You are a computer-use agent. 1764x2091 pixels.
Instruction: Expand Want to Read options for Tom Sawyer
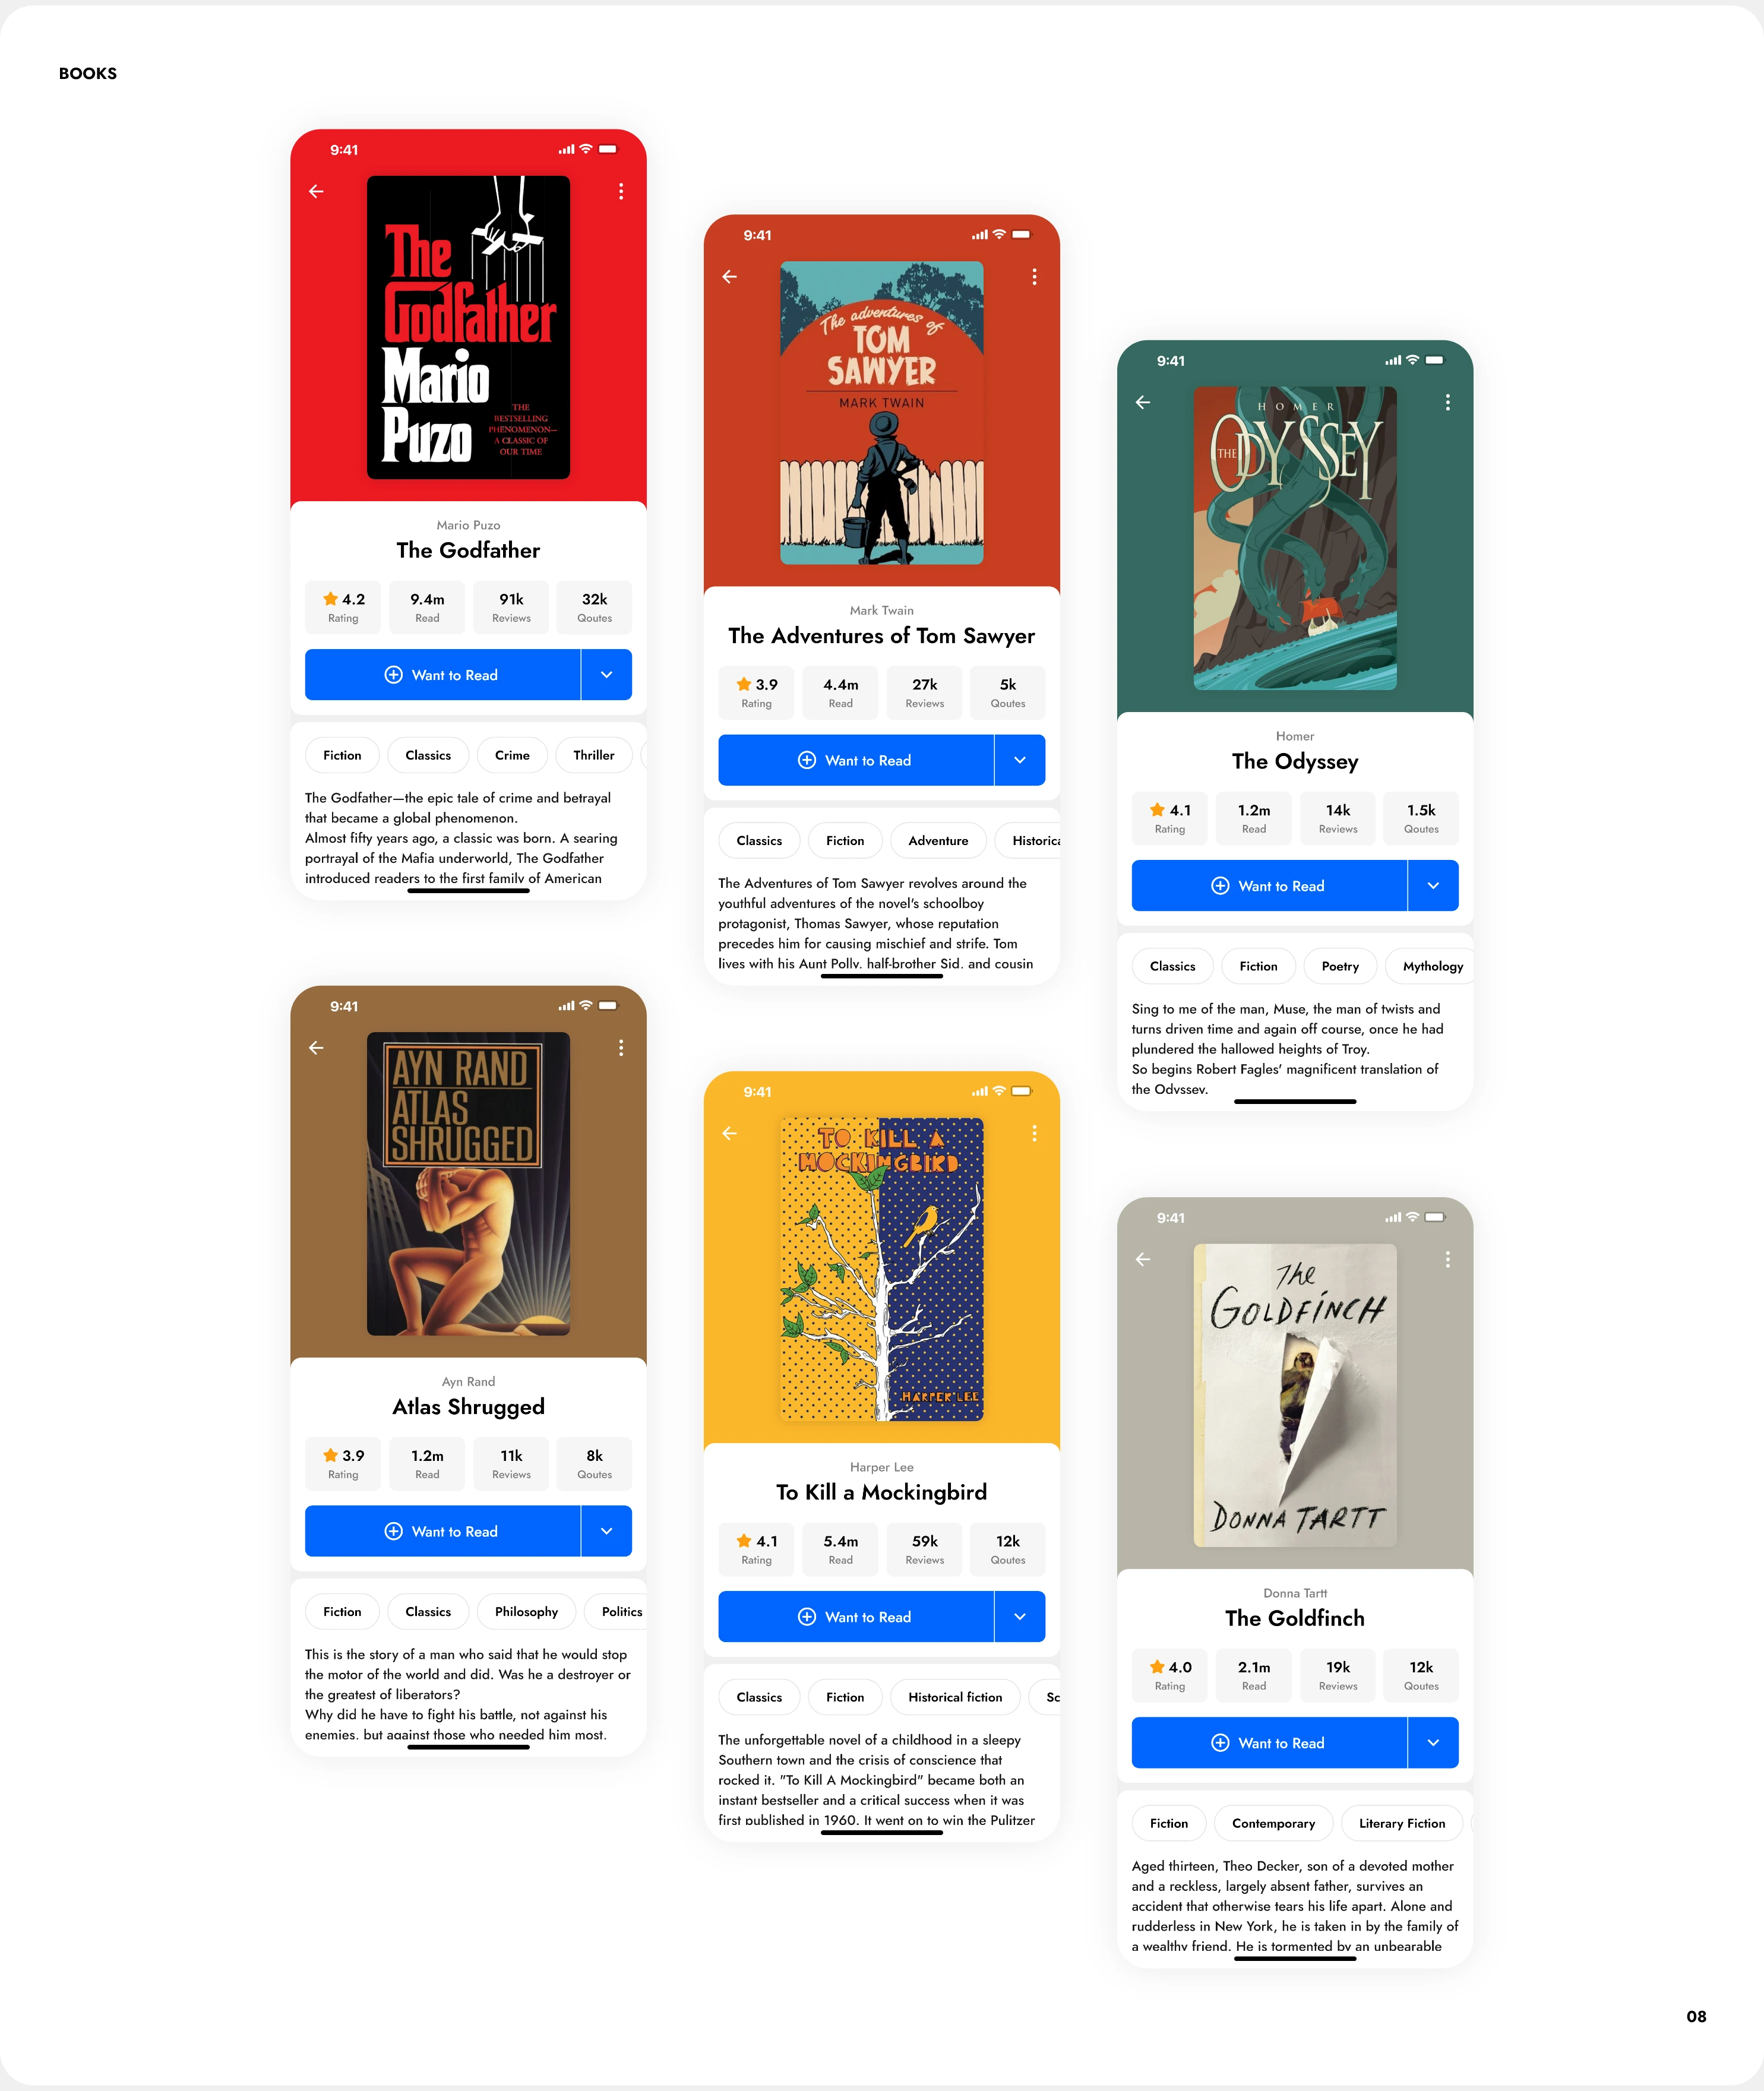(1020, 761)
